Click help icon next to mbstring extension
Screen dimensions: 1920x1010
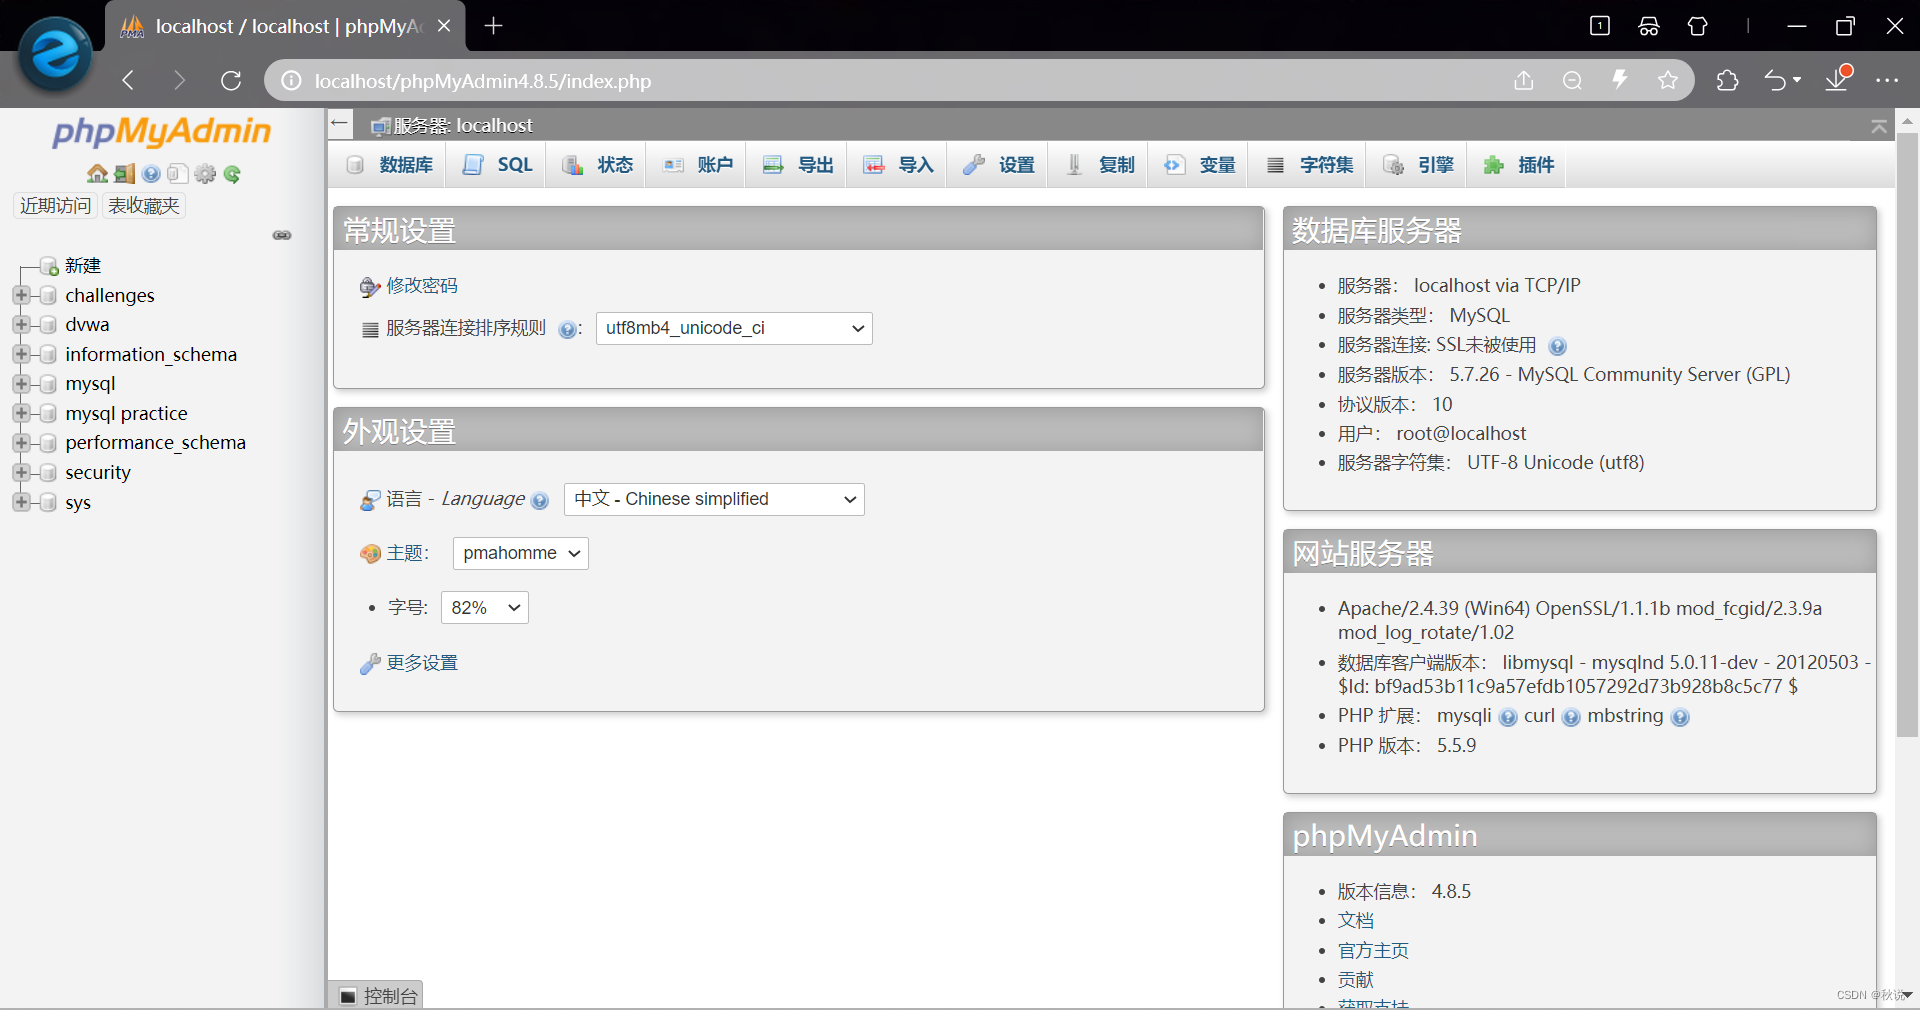(1680, 718)
